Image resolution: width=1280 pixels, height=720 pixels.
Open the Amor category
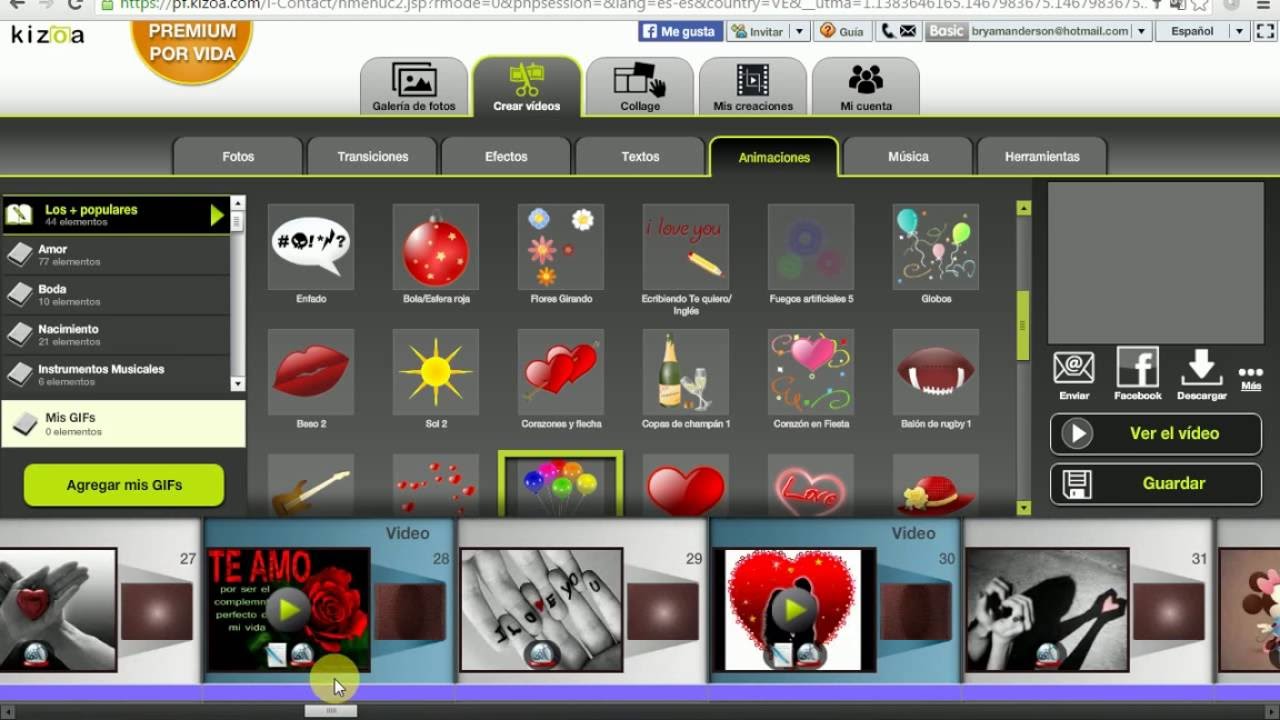tap(116, 255)
